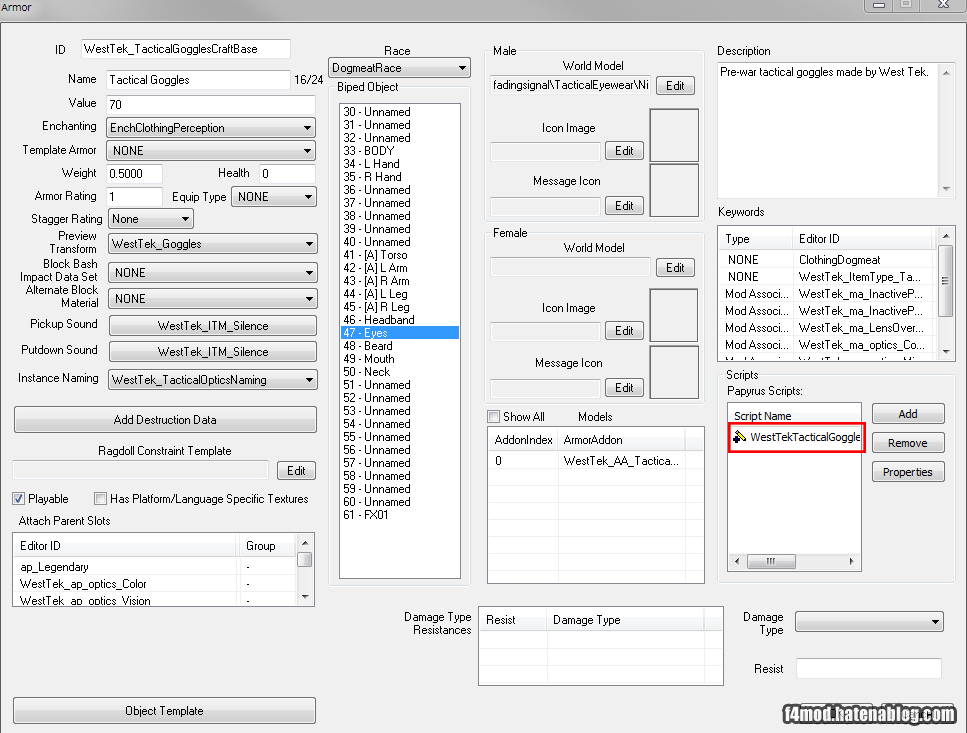967x733 pixels.
Task: Click the ArmorAddon column header
Action: [622, 440]
